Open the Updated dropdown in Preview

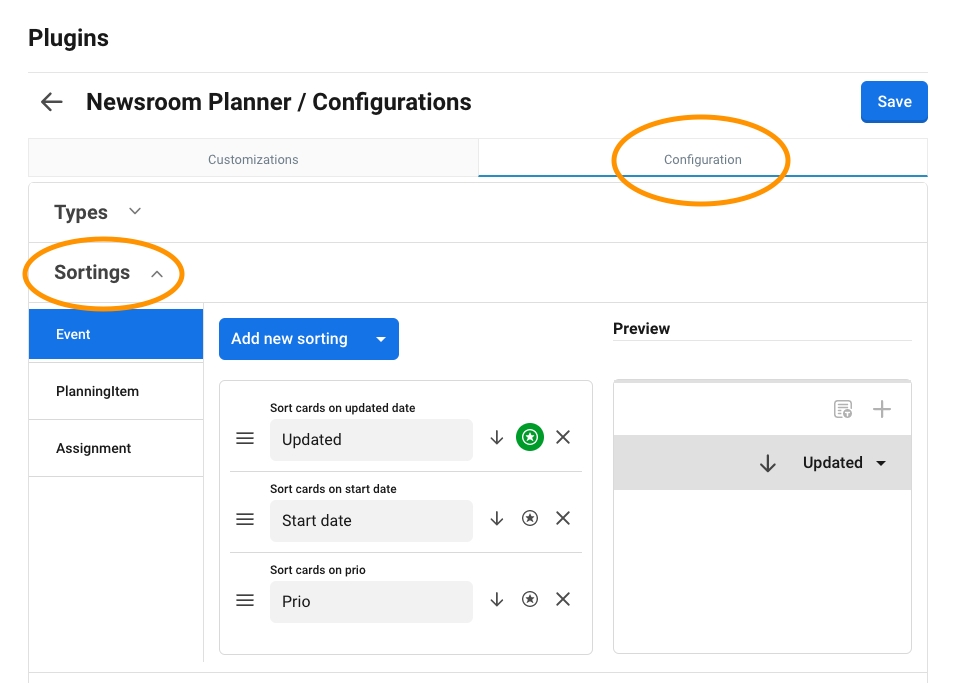point(844,463)
